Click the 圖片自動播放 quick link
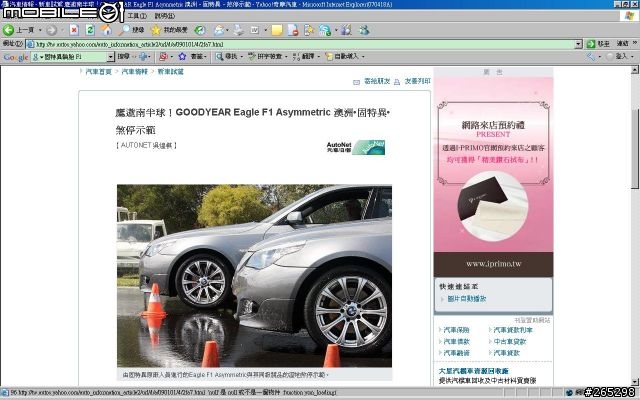Image resolution: width=640 pixels, height=400 pixels. pos(467,299)
